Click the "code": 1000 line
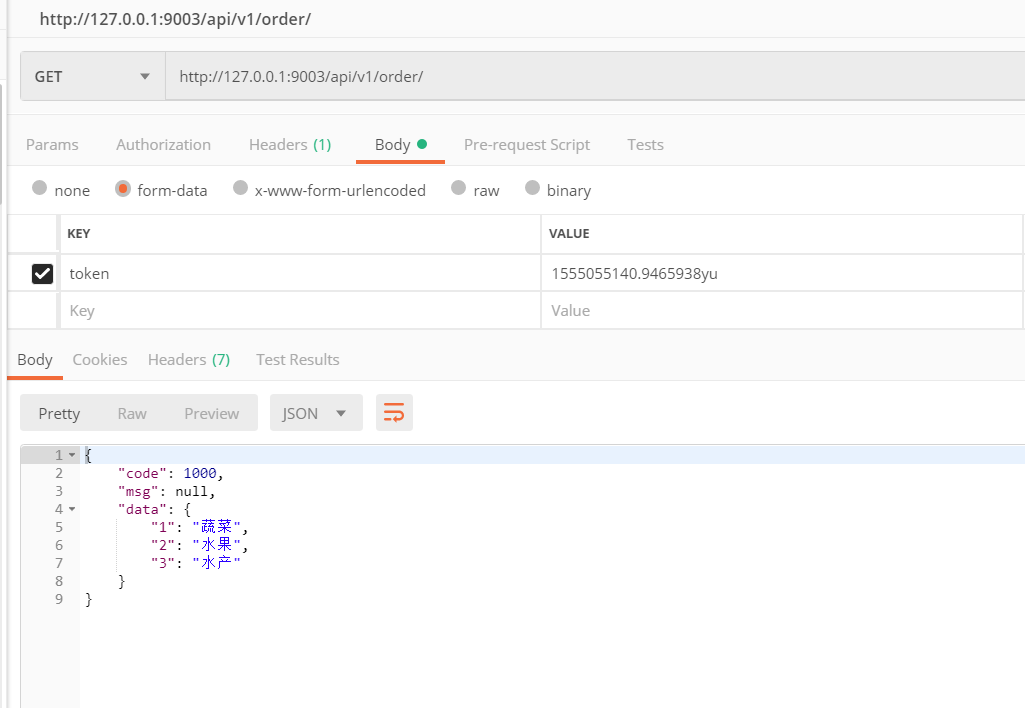Screen dimensions: 1025x708 171,473
